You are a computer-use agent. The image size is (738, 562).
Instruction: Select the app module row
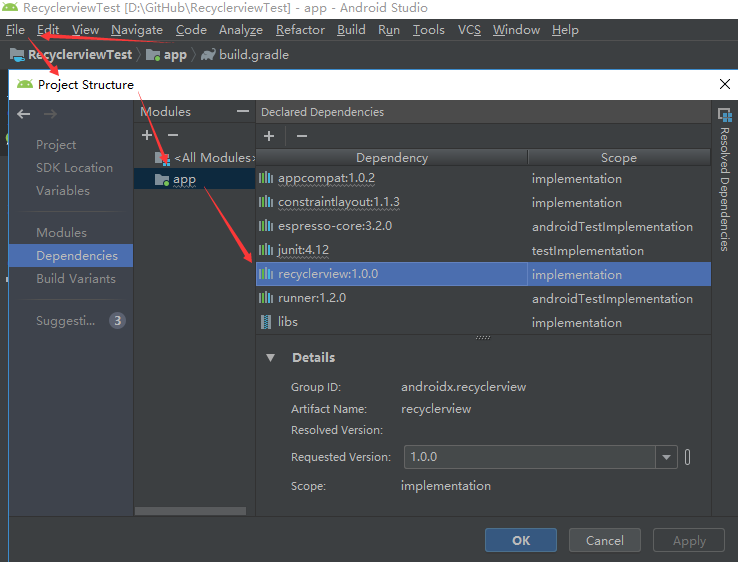point(195,179)
